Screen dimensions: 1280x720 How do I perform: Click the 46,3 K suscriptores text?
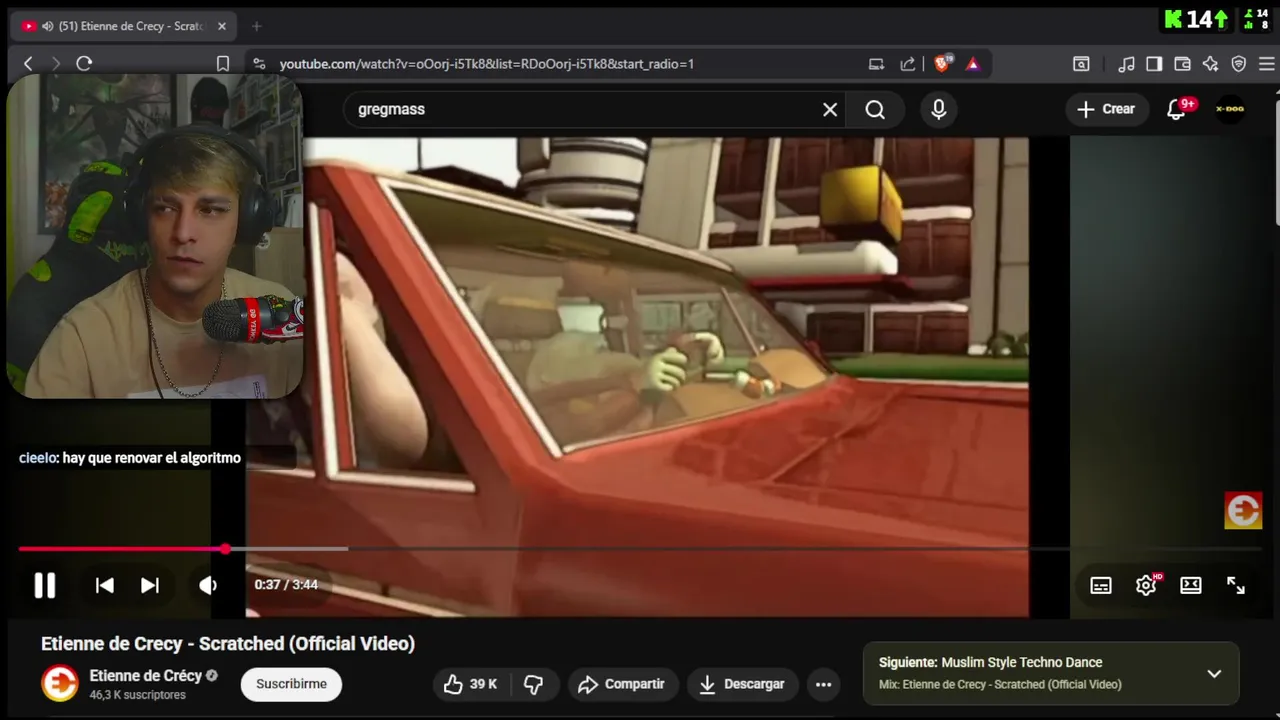(137, 695)
